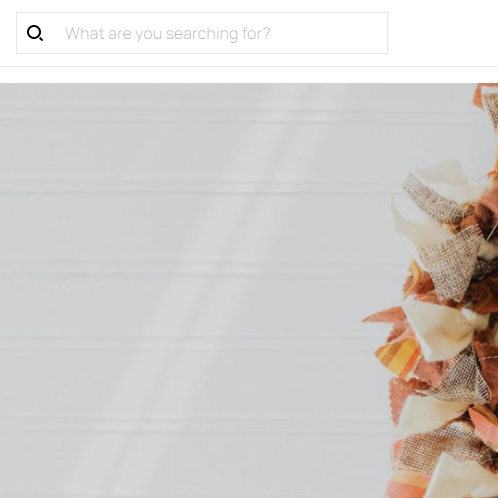This screenshot has height=498, width=498.
Task: Click the empty right end of search box
Action: point(350,33)
